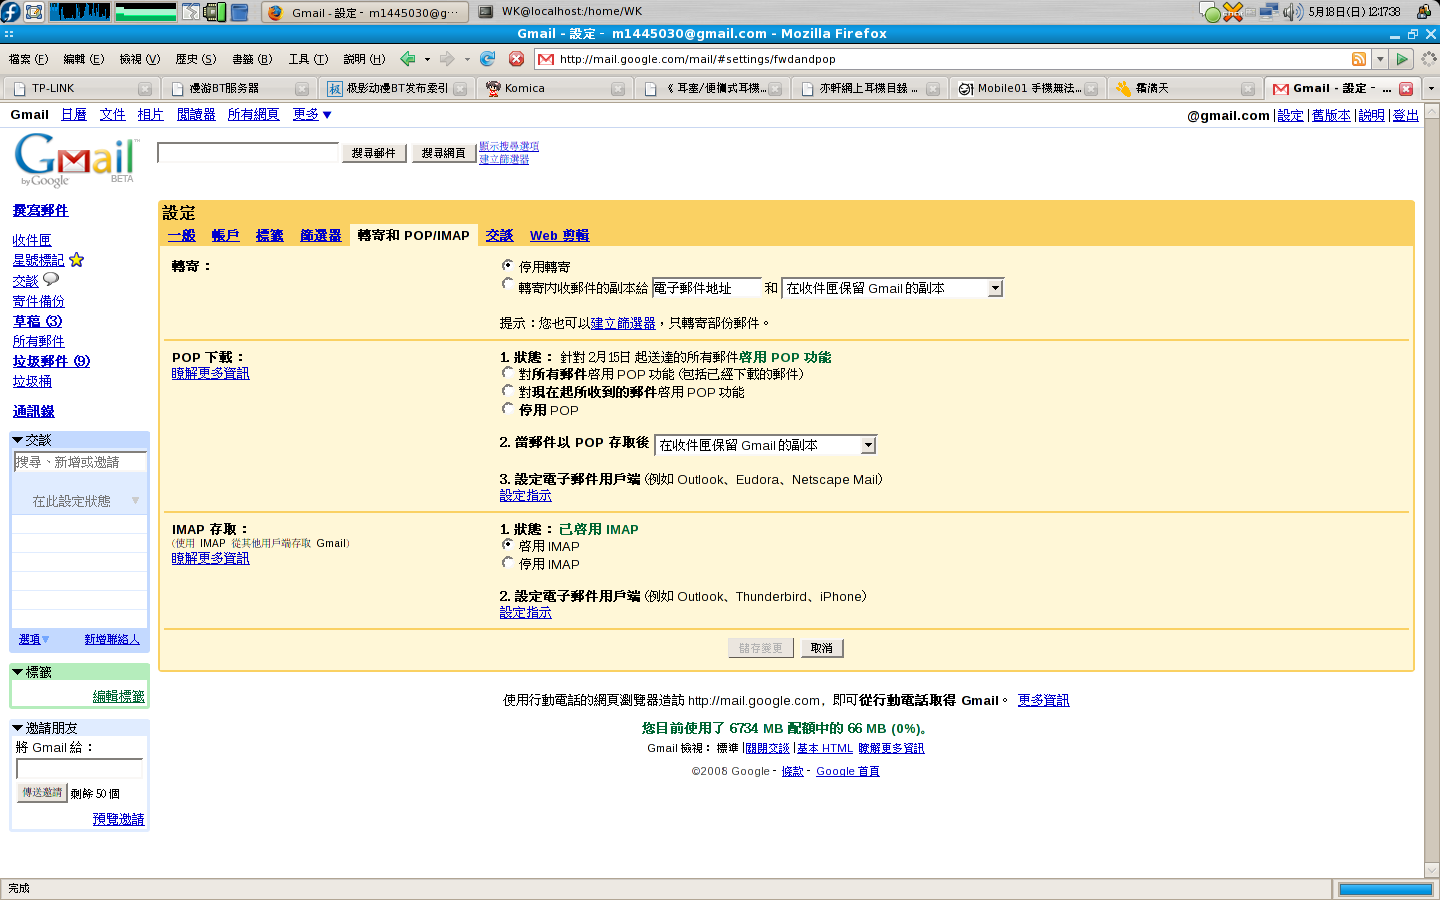Open the back button history dropdown arrow
The image size is (1440, 900).
pos(427,59)
